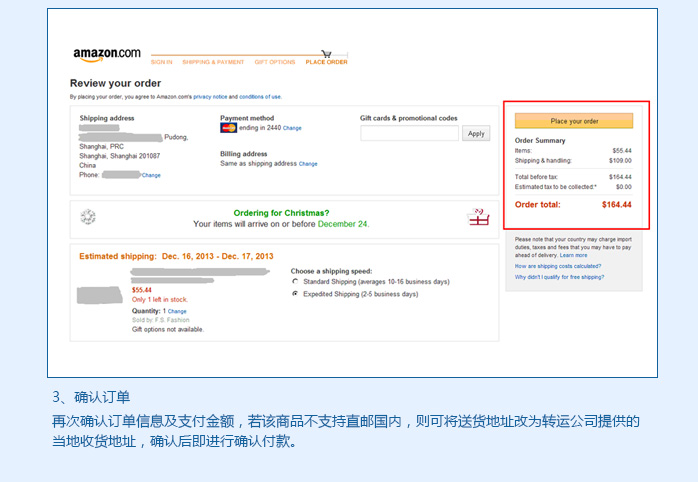Image resolution: width=698 pixels, height=482 pixels.
Task: Click the shopping cart progress icon
Action: (326, 54)
